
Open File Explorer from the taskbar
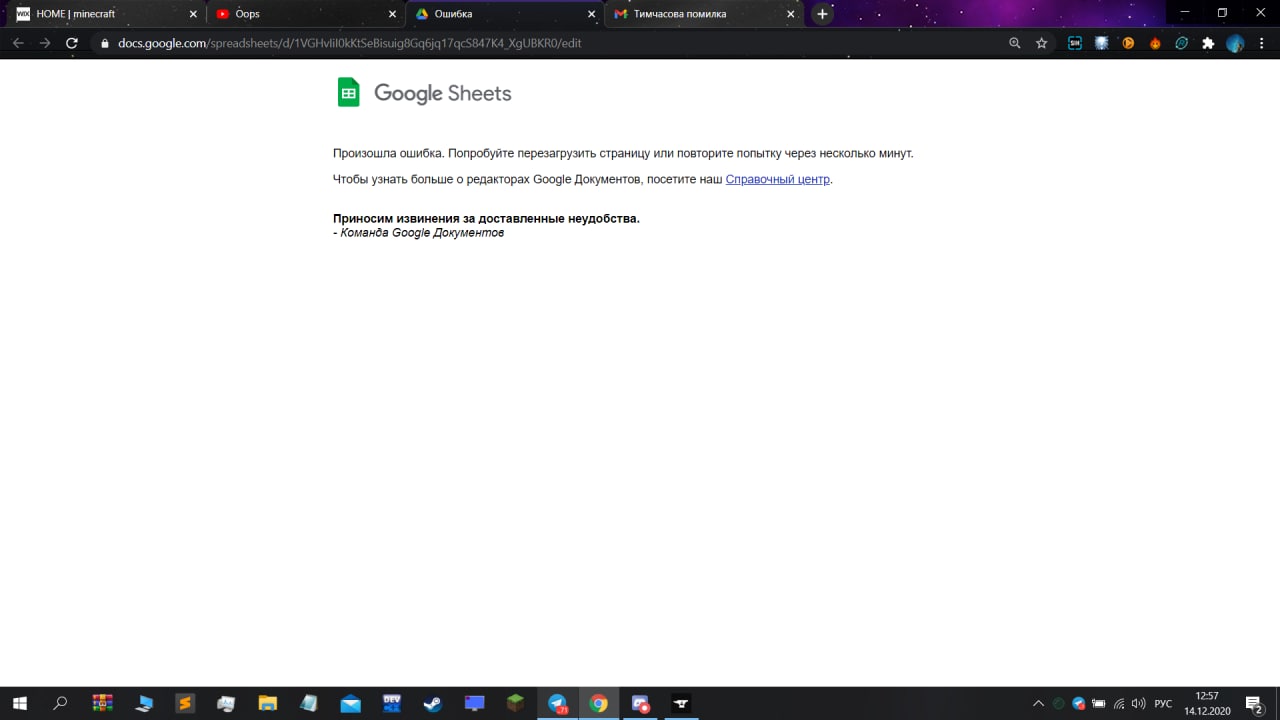[267, 703]
